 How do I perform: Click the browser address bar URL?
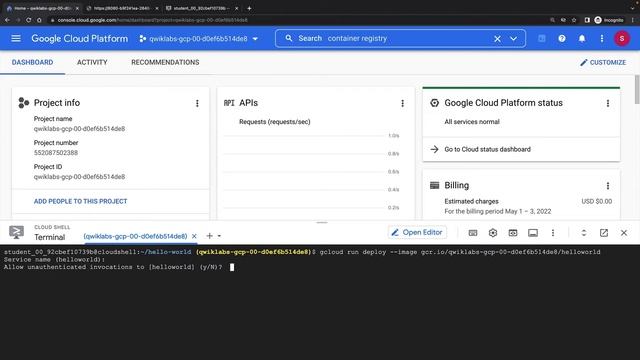152,20
